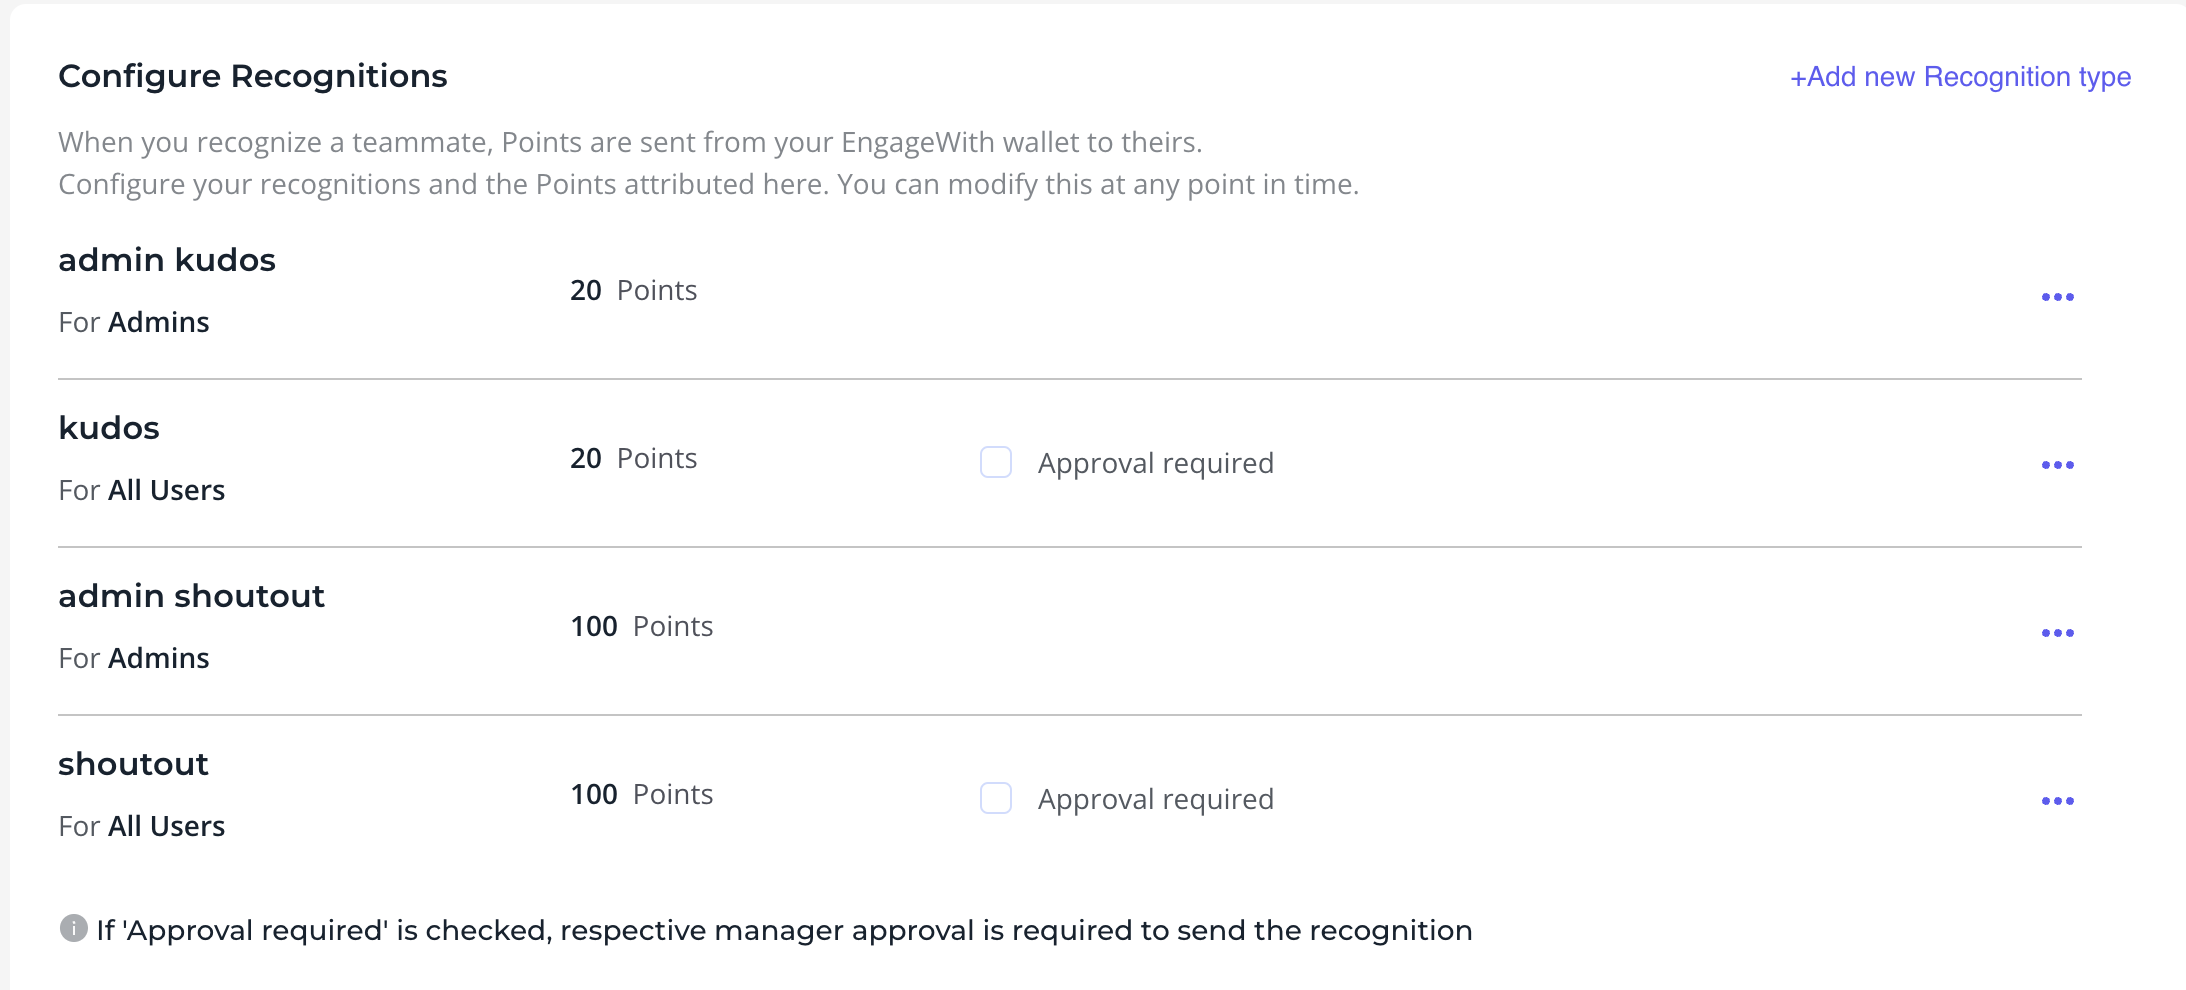Enable Approval required checkbox for kudos
The height and width of the screenshot is (990, 2186).
click(996, 462)
